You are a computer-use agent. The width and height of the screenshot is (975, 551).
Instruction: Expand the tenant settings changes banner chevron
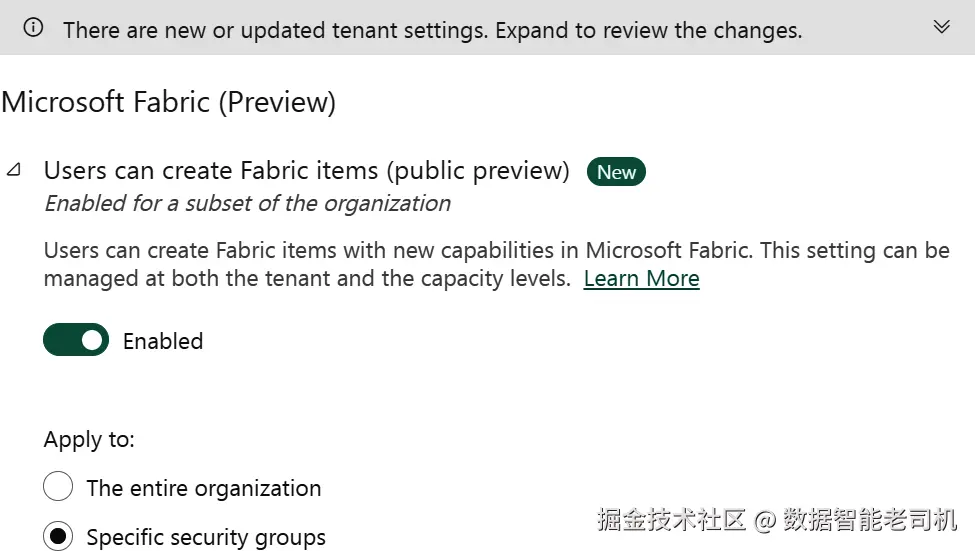941,27
